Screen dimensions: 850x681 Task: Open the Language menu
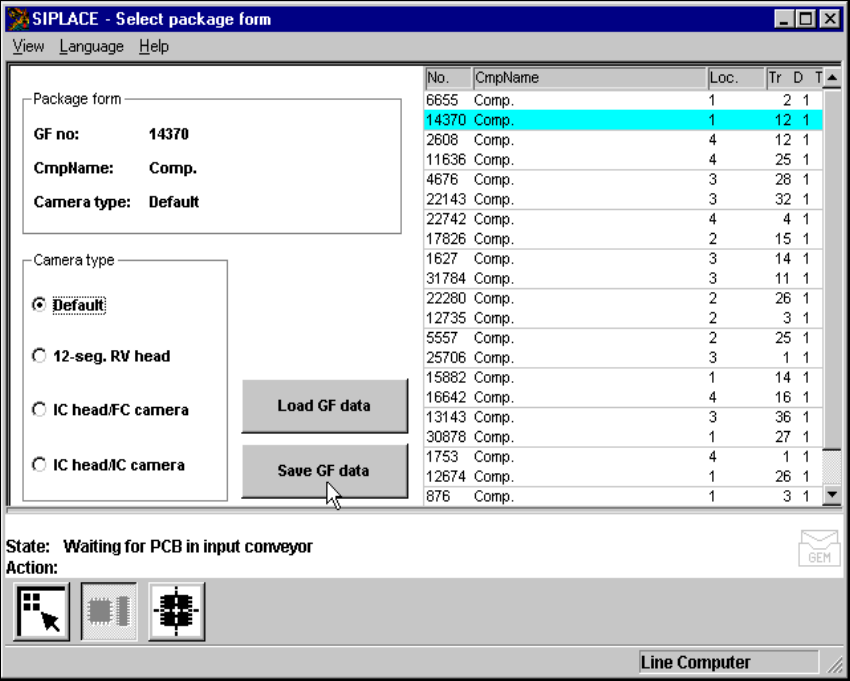[x=91, y=46]
